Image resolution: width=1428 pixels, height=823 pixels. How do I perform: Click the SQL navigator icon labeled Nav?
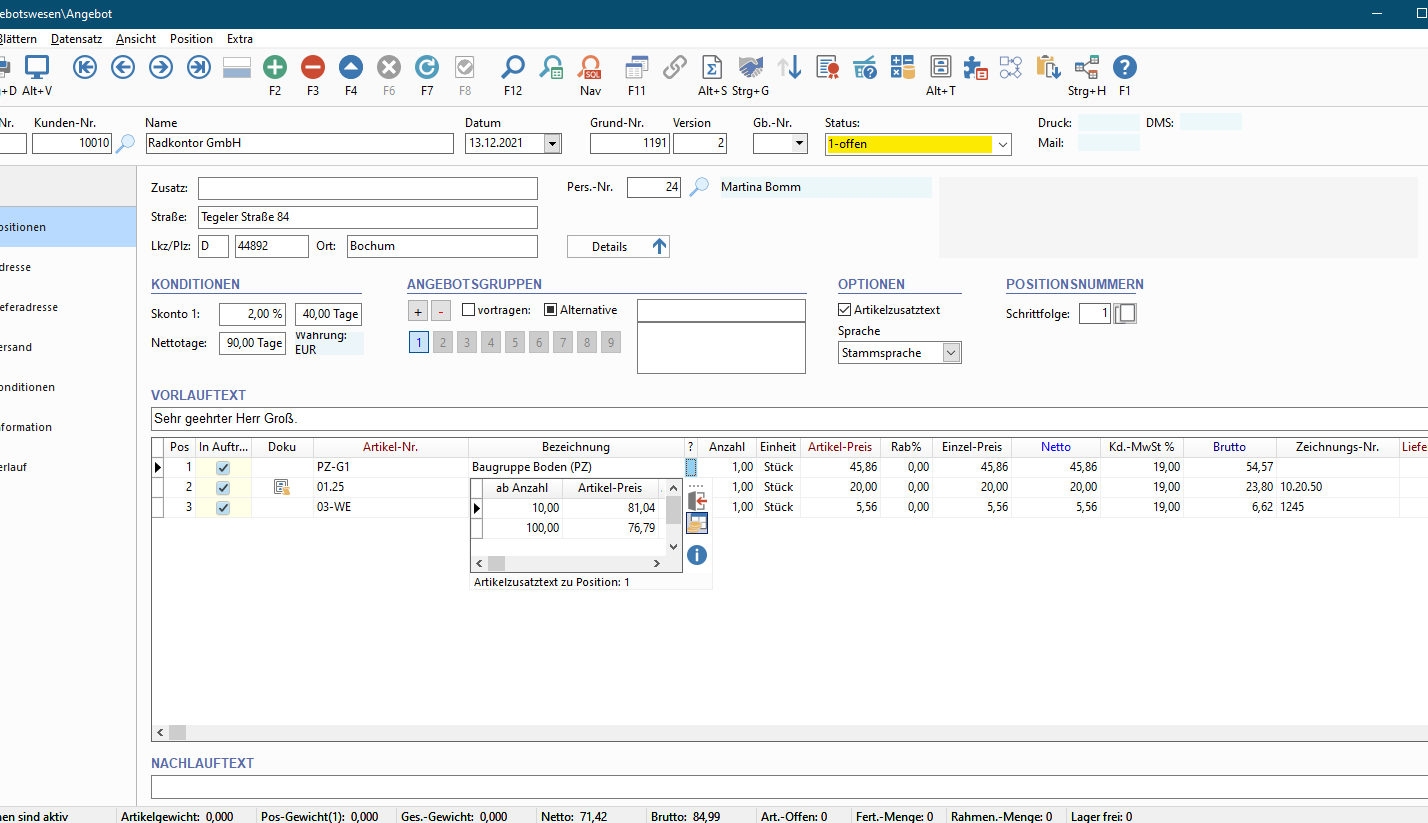pos(590,67)
